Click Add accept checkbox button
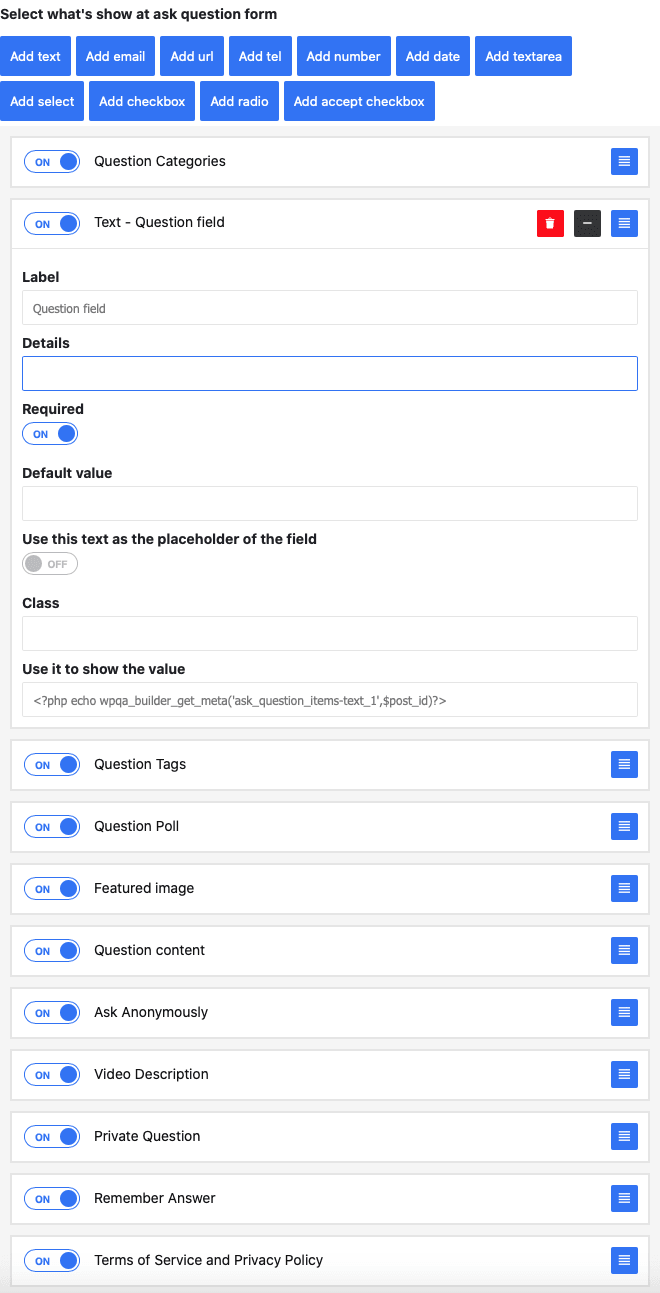The height and width of the screenshot is (1293, 660). 359,101
